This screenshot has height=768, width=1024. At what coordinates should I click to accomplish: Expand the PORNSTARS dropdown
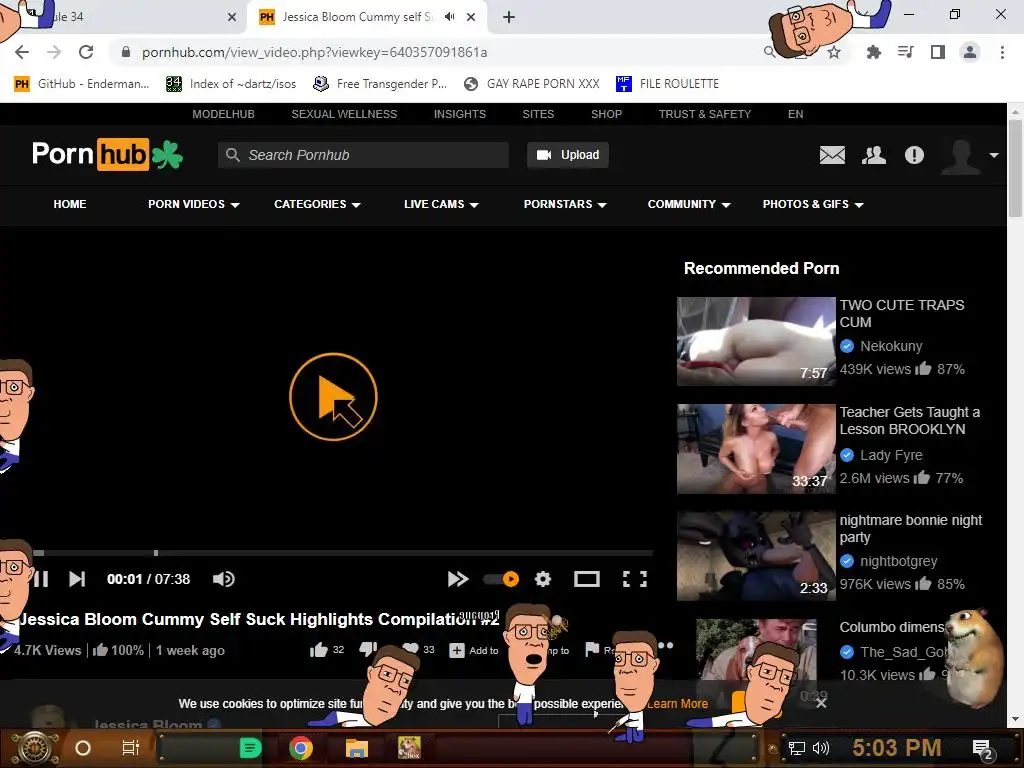[566, 204]
